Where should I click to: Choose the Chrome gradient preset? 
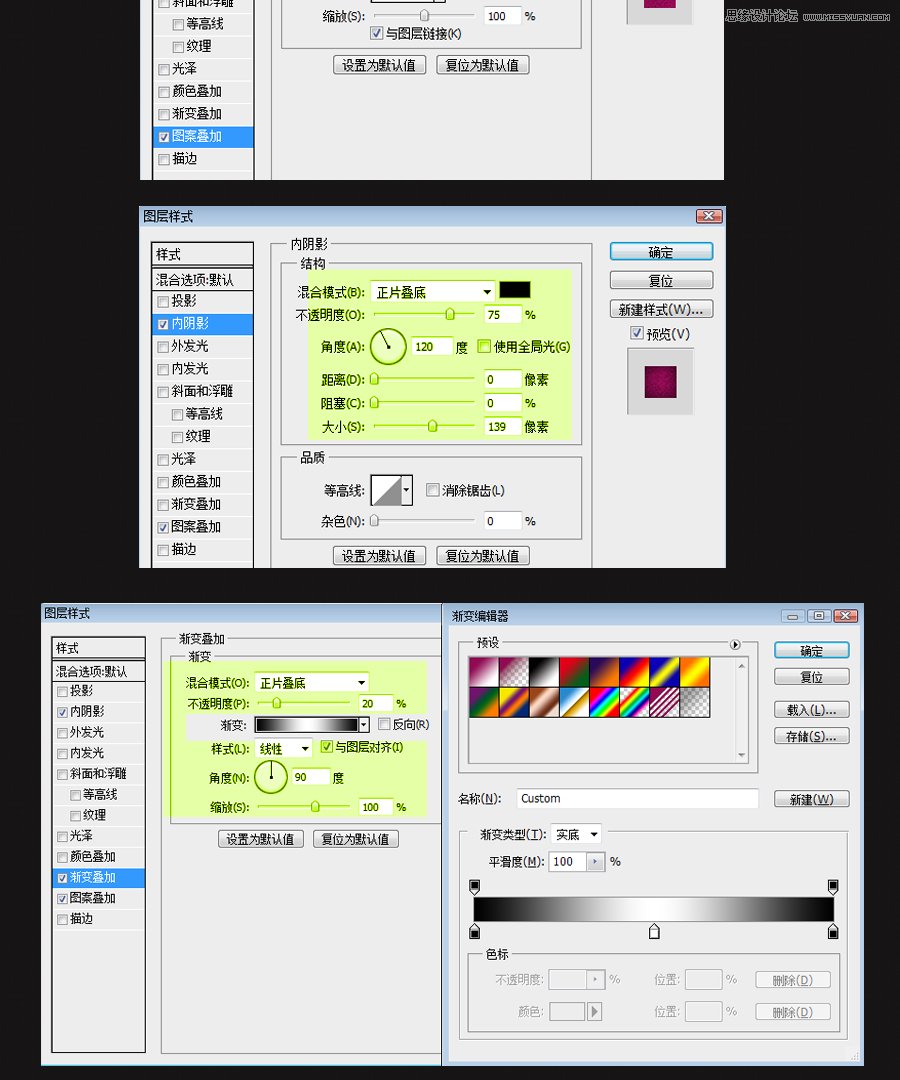click(x=574, y=703)
